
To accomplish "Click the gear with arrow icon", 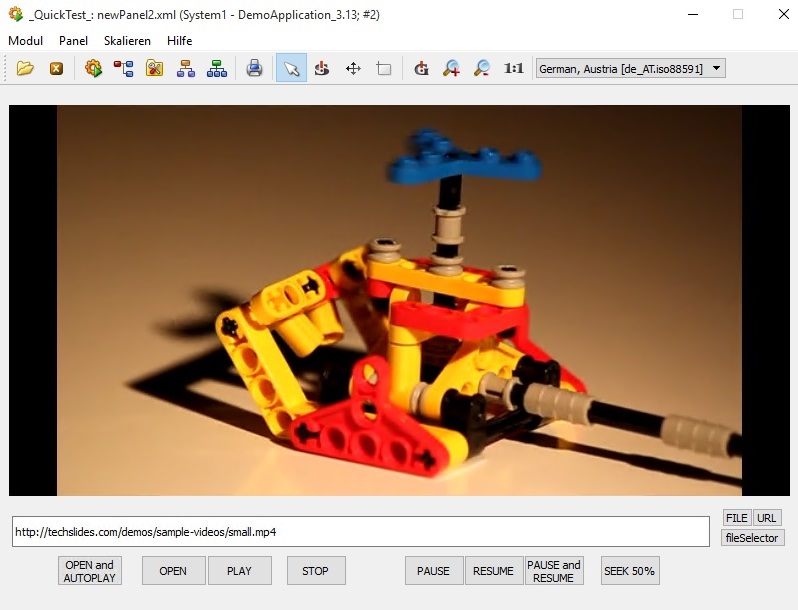I will pyautogui.click(x=94, y=69).
